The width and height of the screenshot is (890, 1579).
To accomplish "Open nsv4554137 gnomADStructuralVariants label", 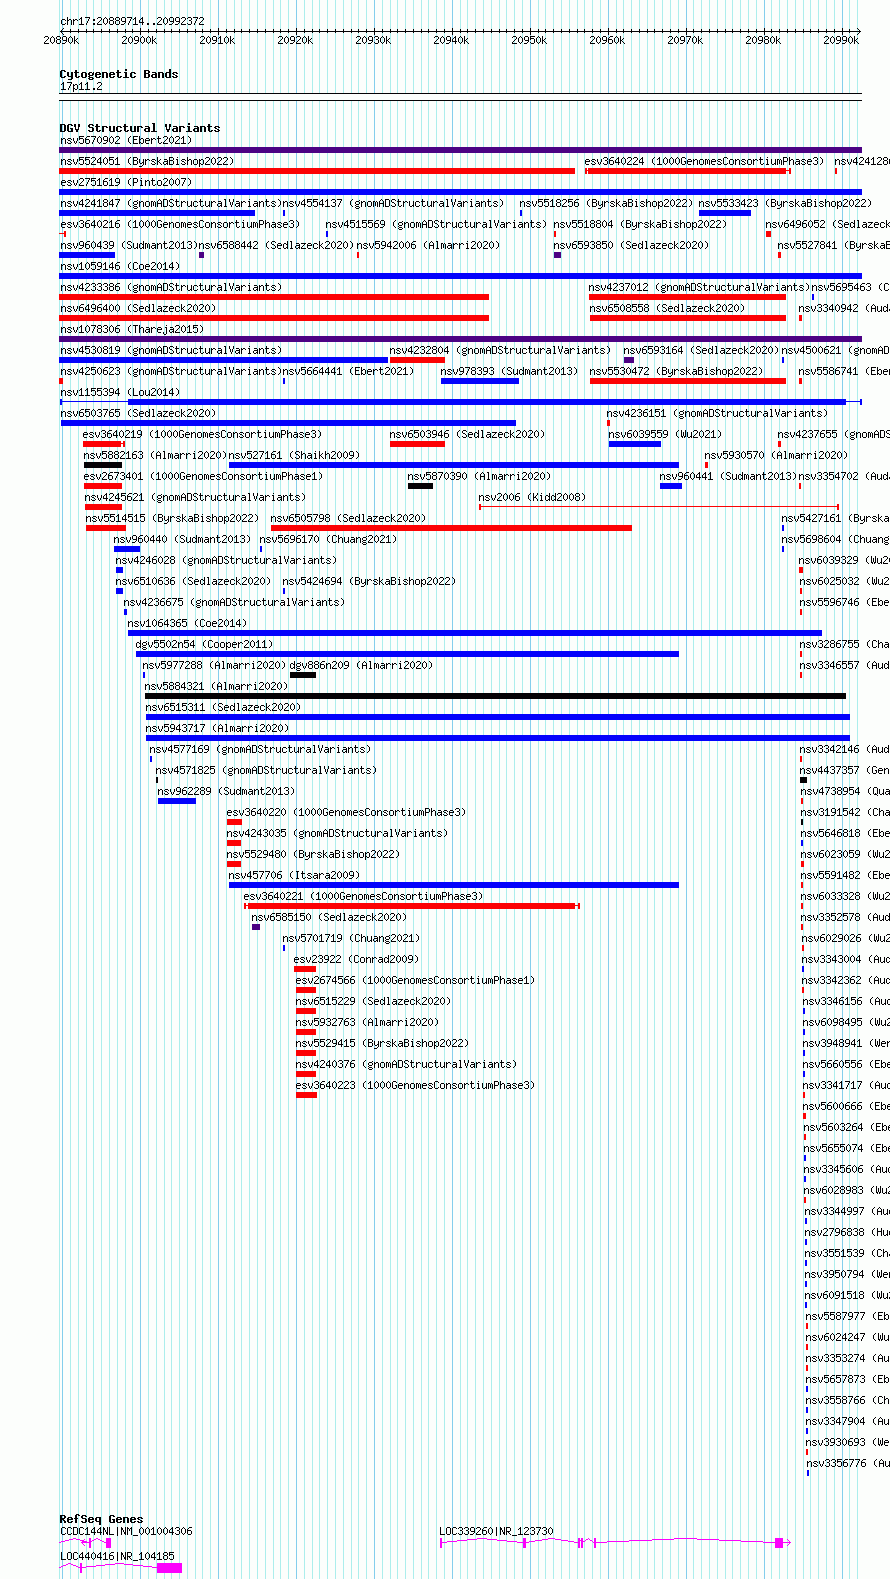I will click(393, 203).
